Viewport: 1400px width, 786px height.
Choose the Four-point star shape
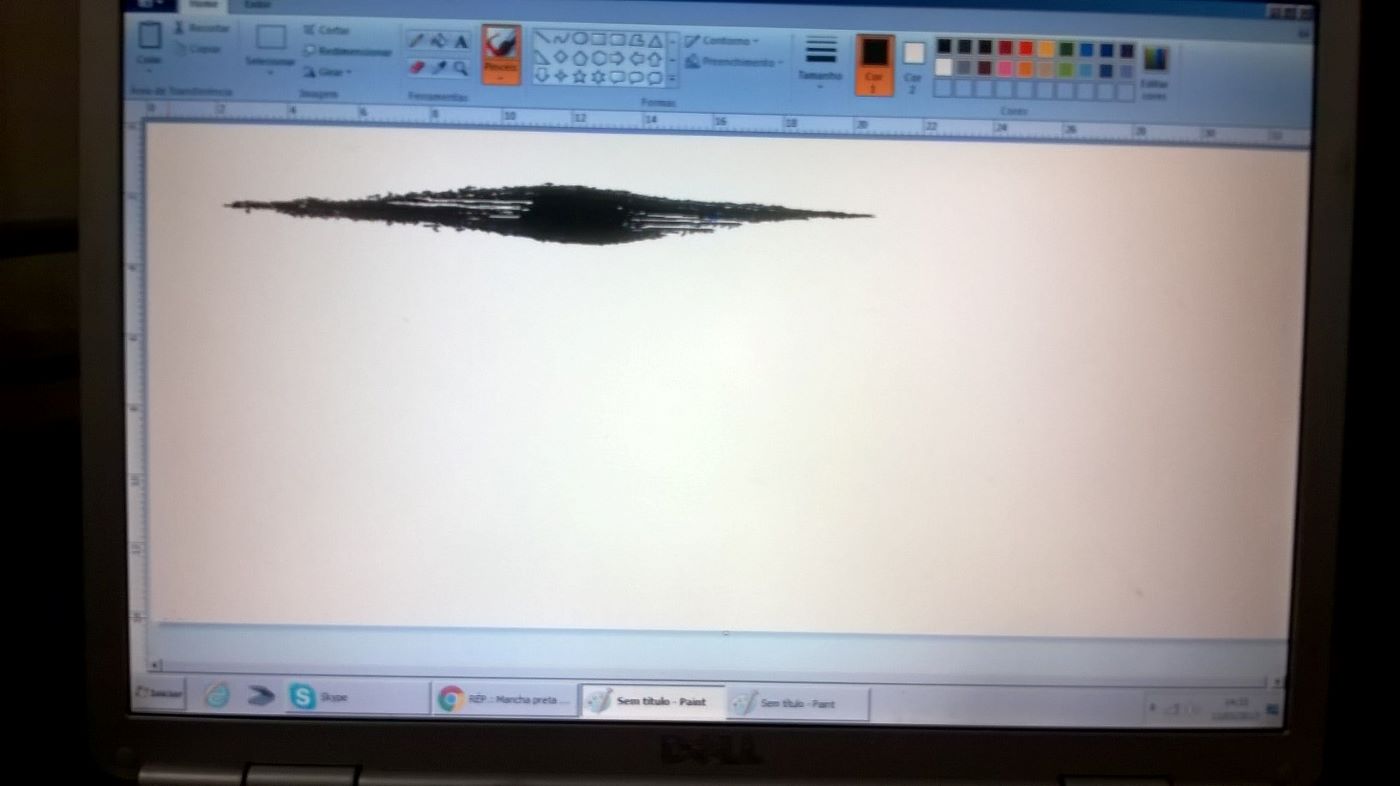[561, 76]
